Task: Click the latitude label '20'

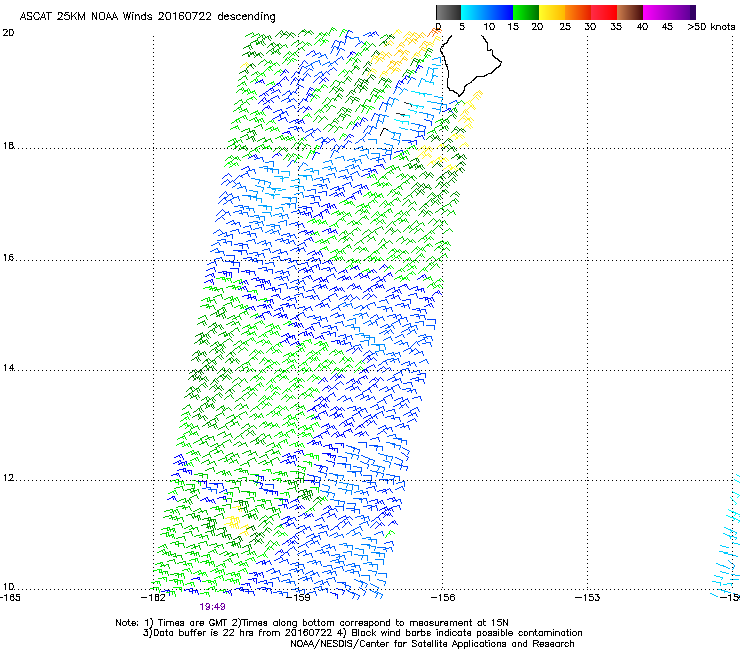Action: [8, 33]
